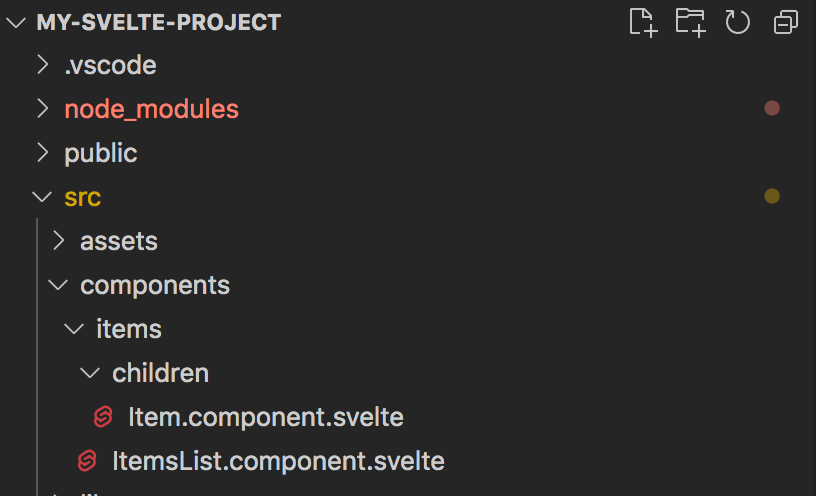Screen dimensions: 816x496
Task: Collapse the items folder
Action: (74, 329)
